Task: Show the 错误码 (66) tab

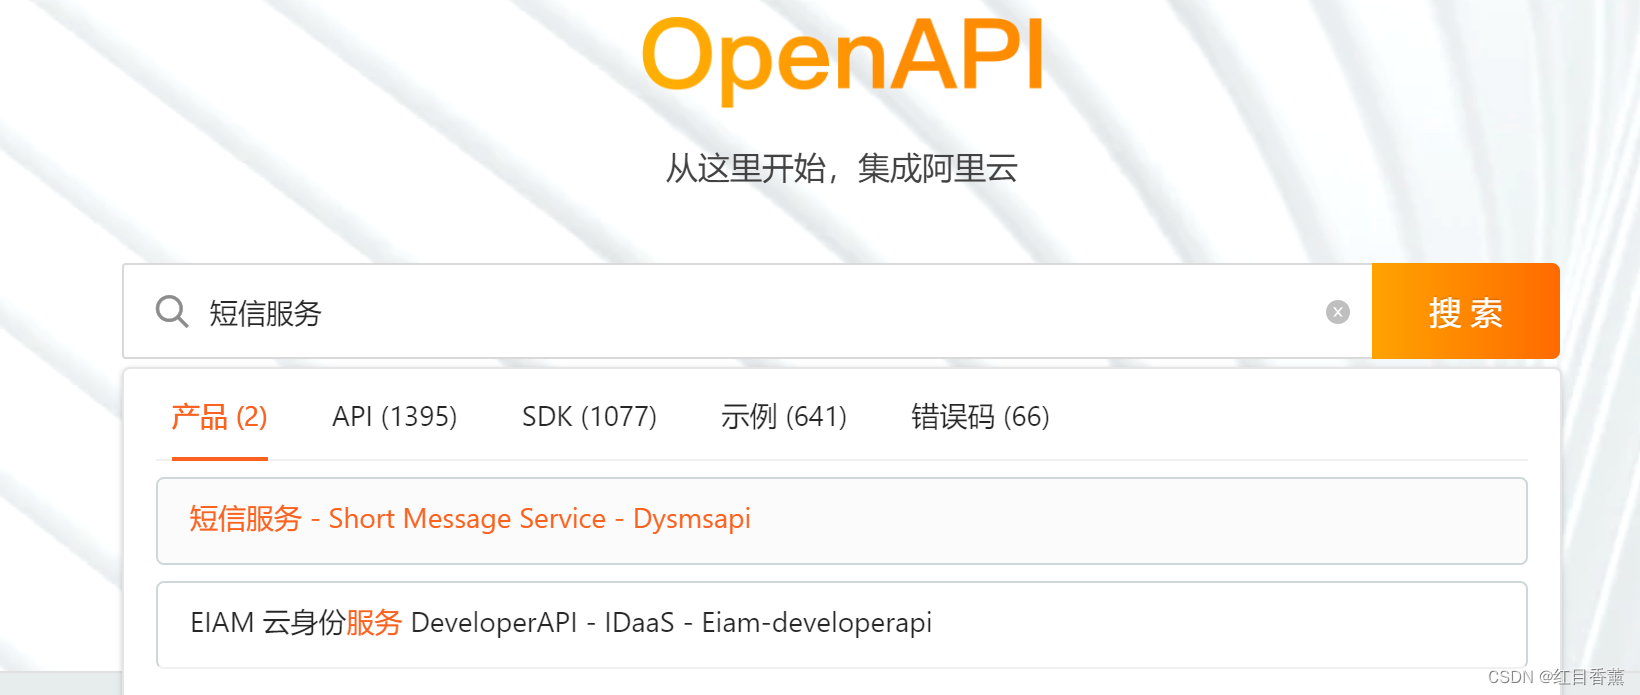Action: (x=981, y=417)
